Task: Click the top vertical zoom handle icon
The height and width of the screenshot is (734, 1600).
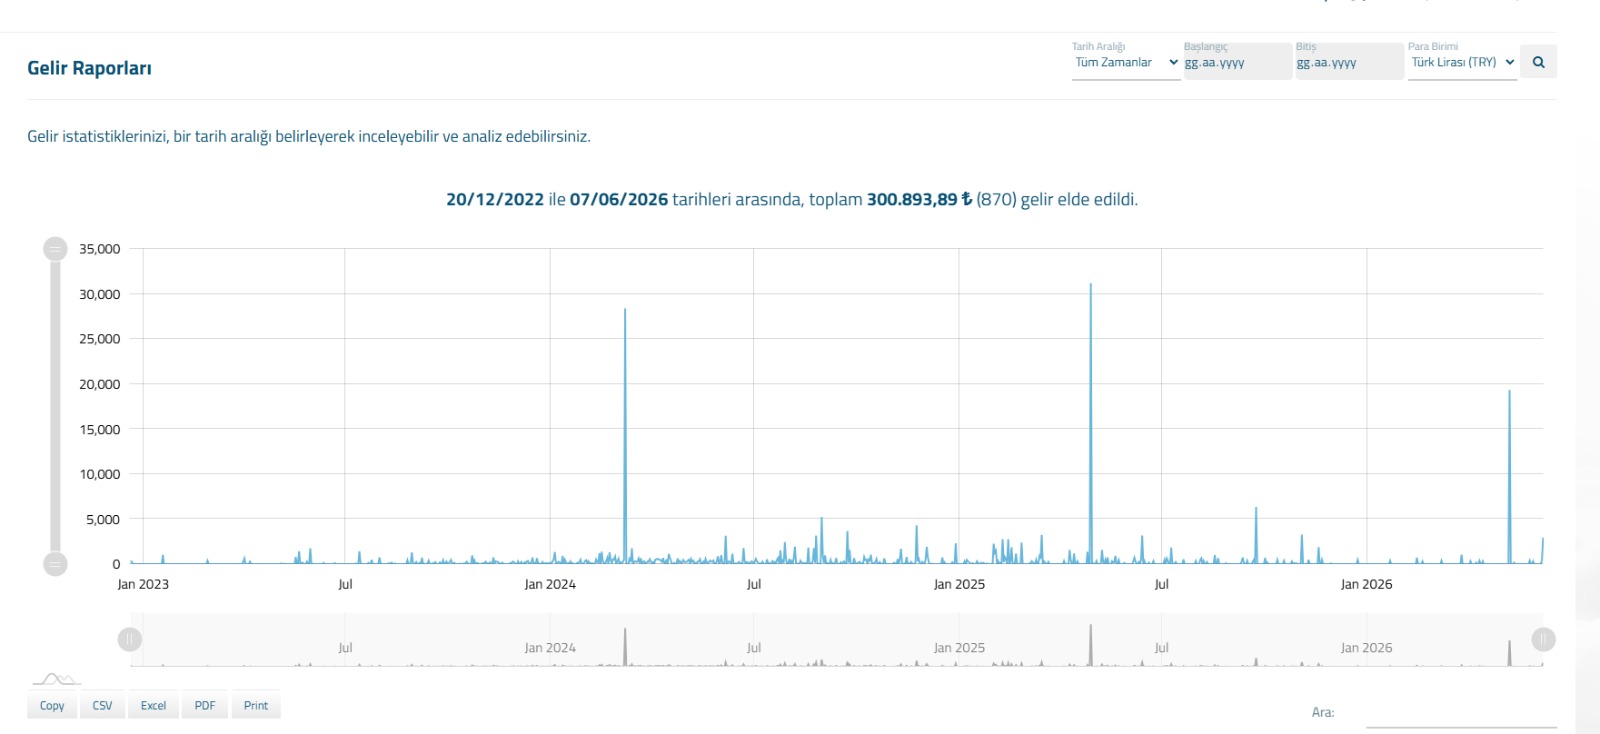Action: click(55, 249)
